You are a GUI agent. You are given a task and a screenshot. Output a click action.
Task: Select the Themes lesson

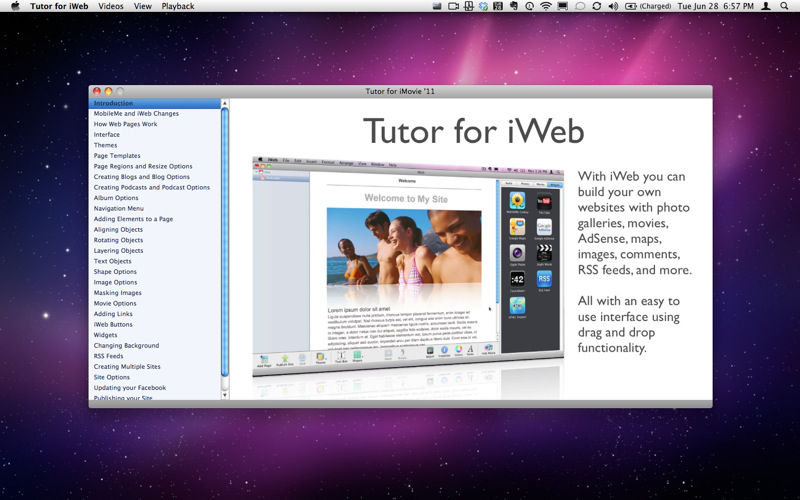tap(105, 145)
